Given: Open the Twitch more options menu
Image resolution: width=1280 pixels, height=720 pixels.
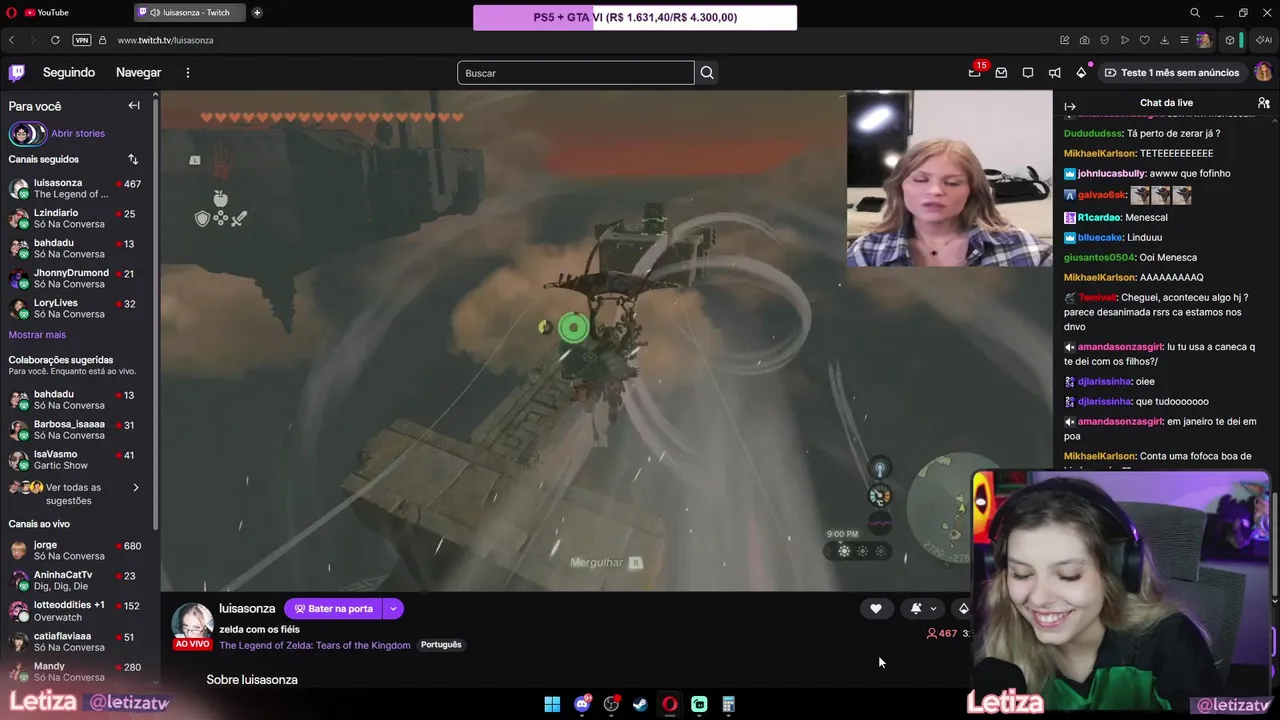Looking at the screenshot, I should 187,72.
